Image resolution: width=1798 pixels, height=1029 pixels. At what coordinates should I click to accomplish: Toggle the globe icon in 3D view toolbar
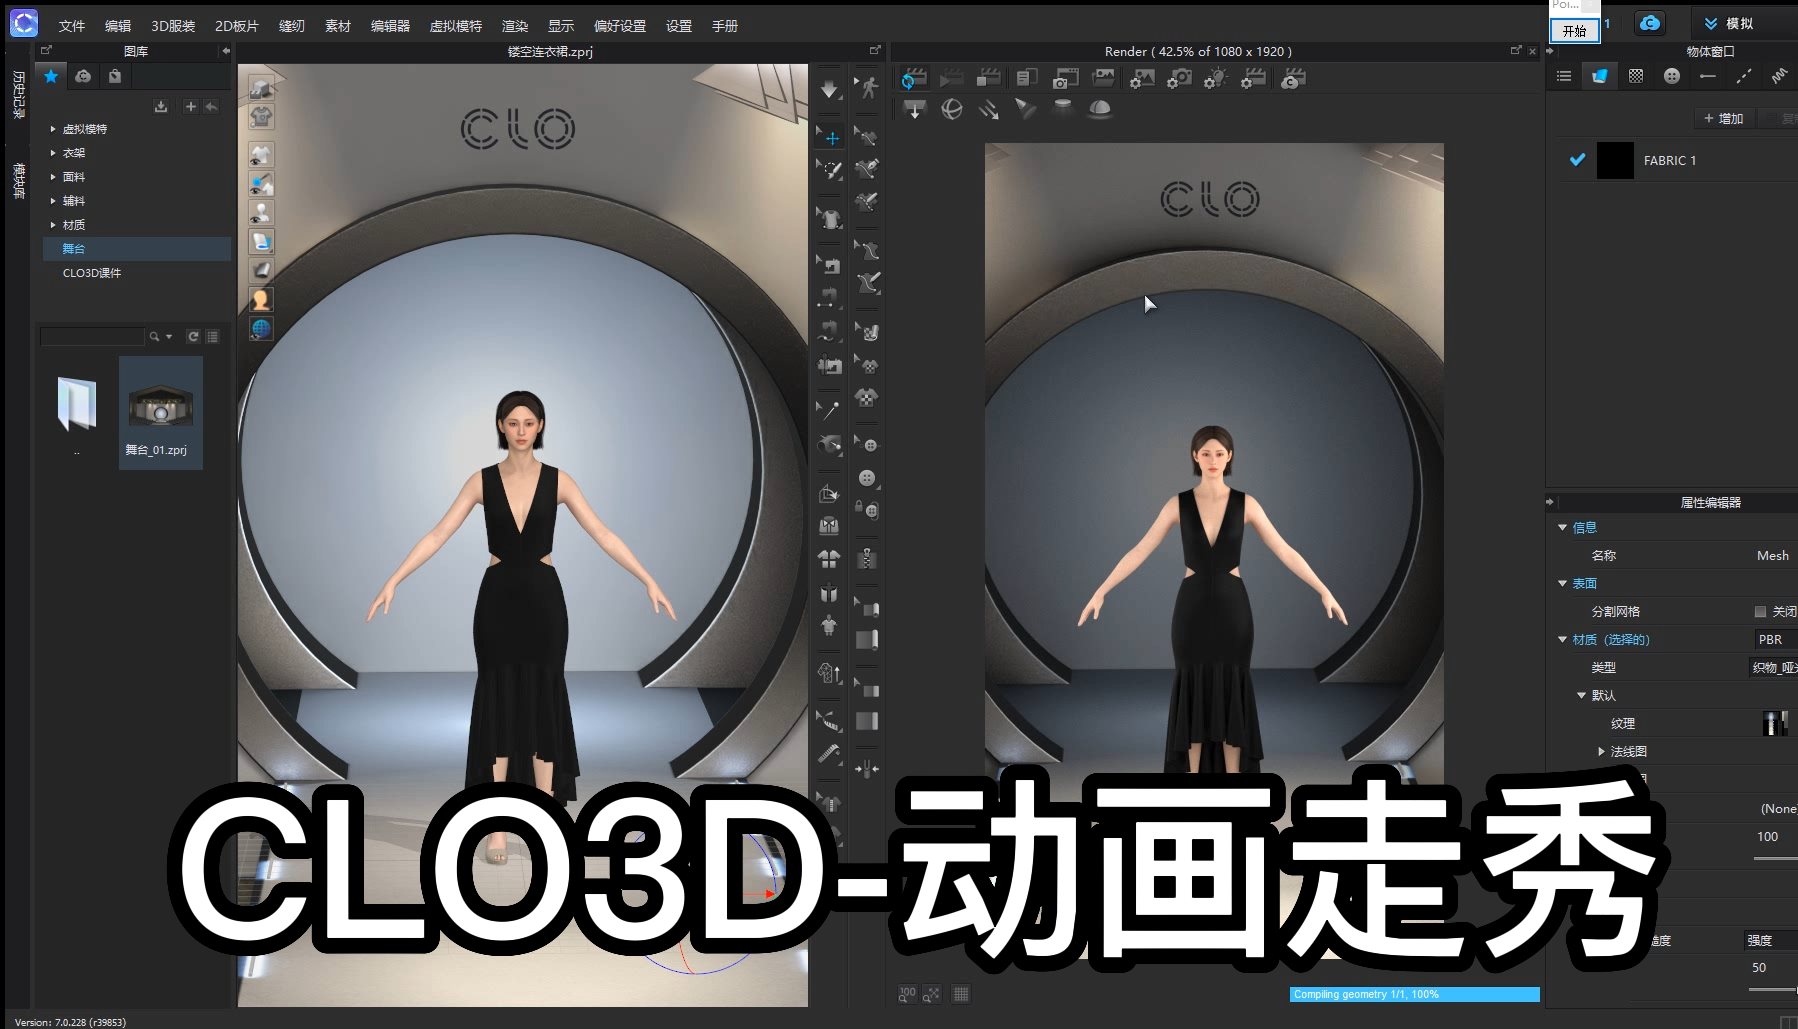pyautogui.click(x=261, y=328)
